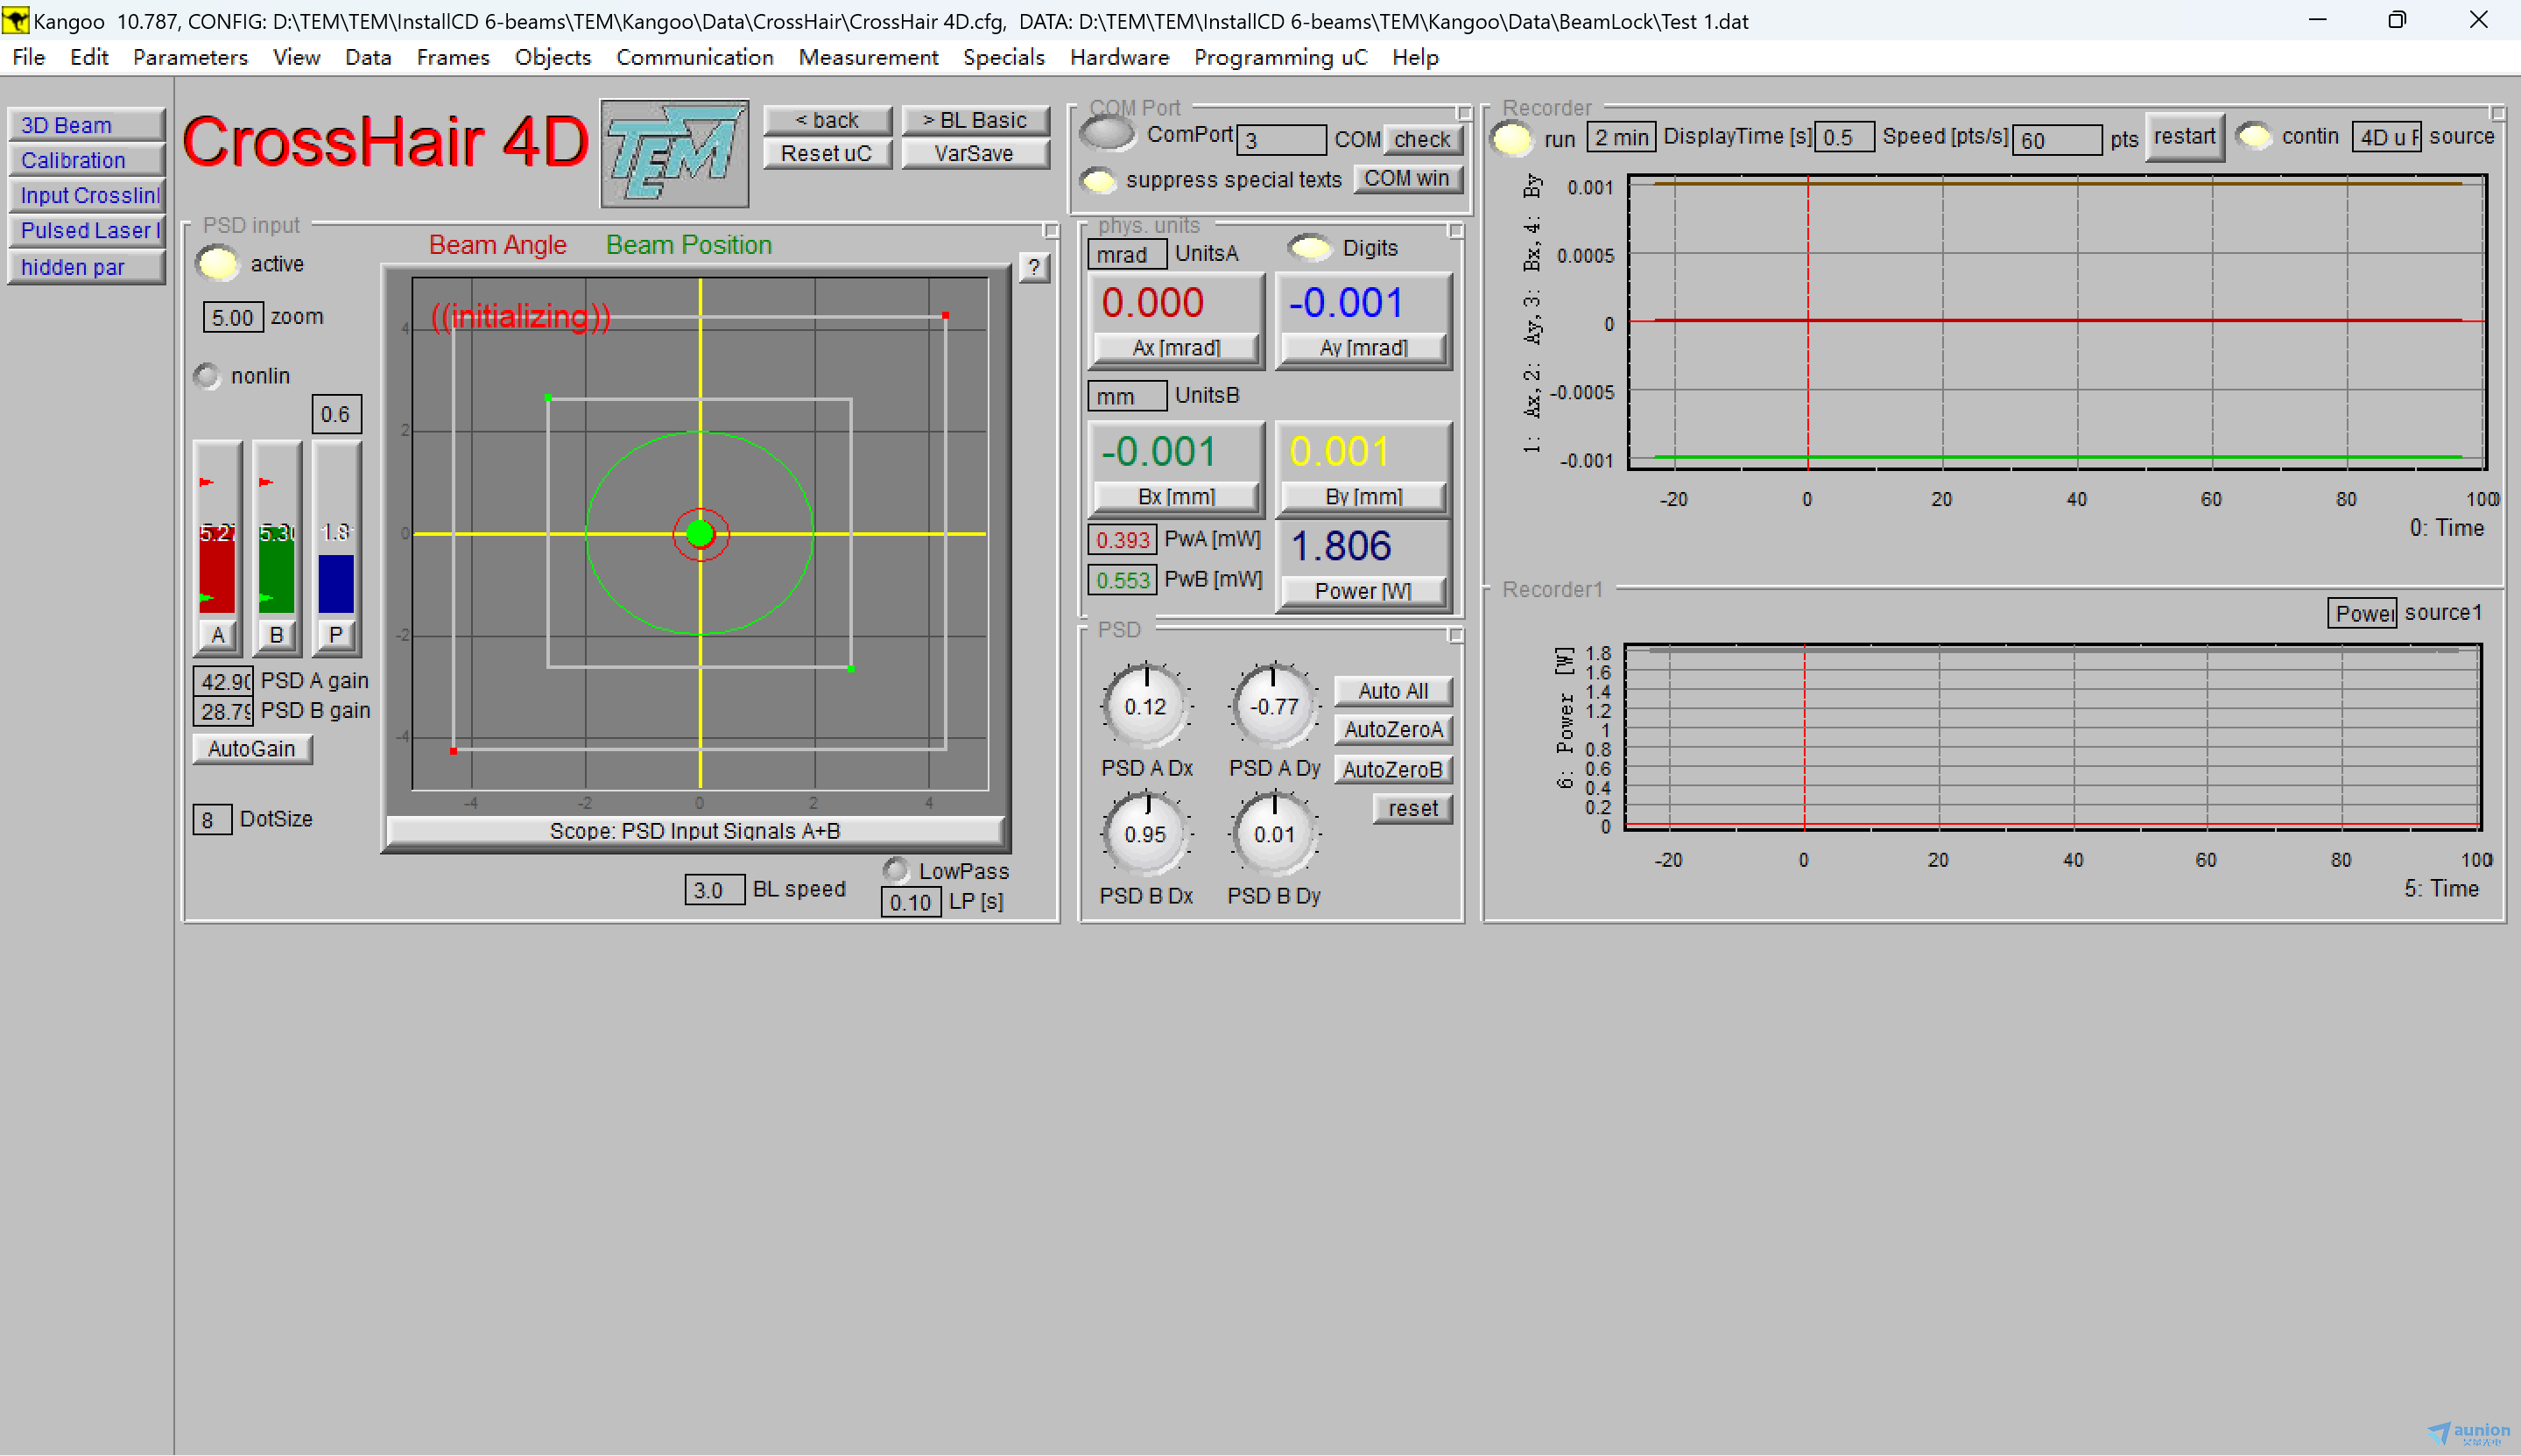This screenshot has height=1456, width=2521.
Task: Toggle the nonlin indicator
Action: 207,376
